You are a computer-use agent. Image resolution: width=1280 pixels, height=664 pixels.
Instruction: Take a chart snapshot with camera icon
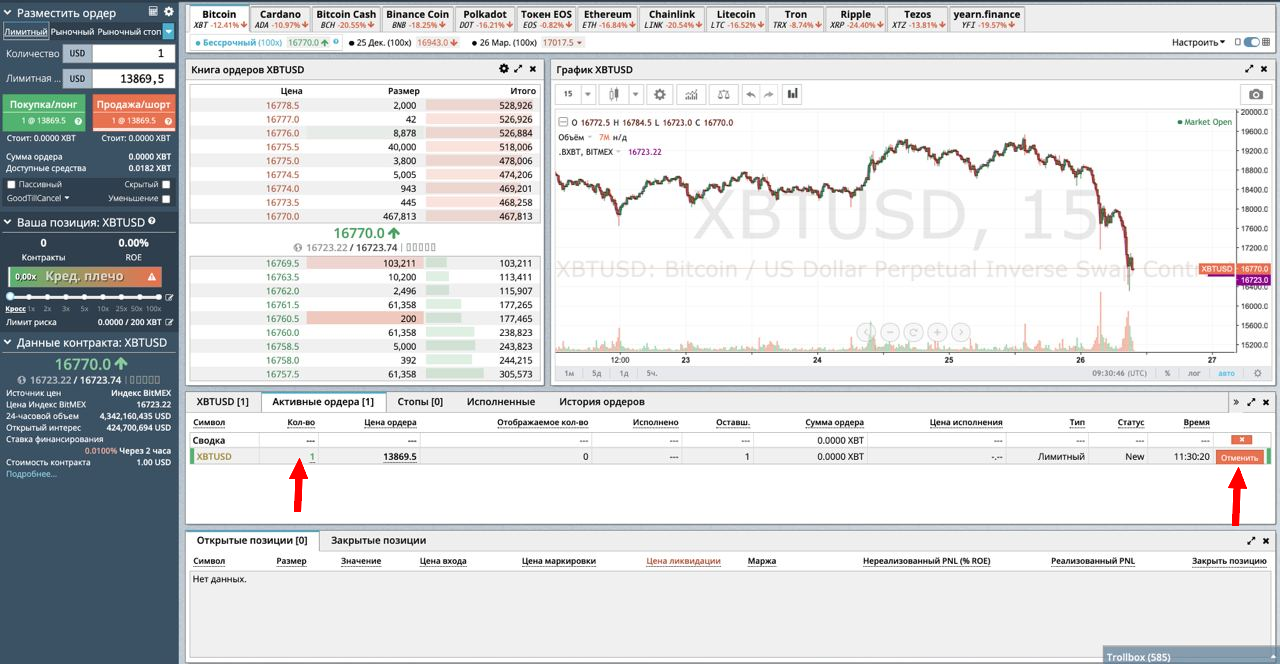pos(1254,94)
